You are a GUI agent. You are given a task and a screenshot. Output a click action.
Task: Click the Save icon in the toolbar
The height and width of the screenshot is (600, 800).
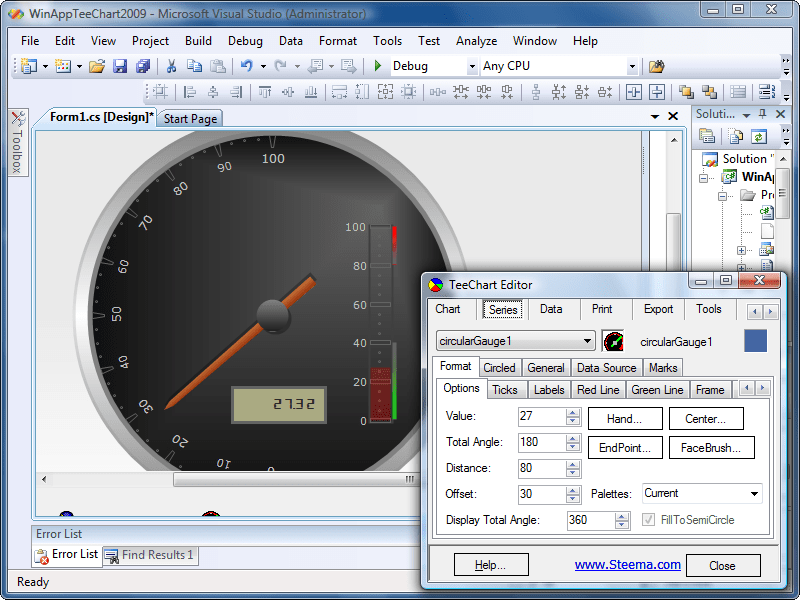(x=120, y=66)
